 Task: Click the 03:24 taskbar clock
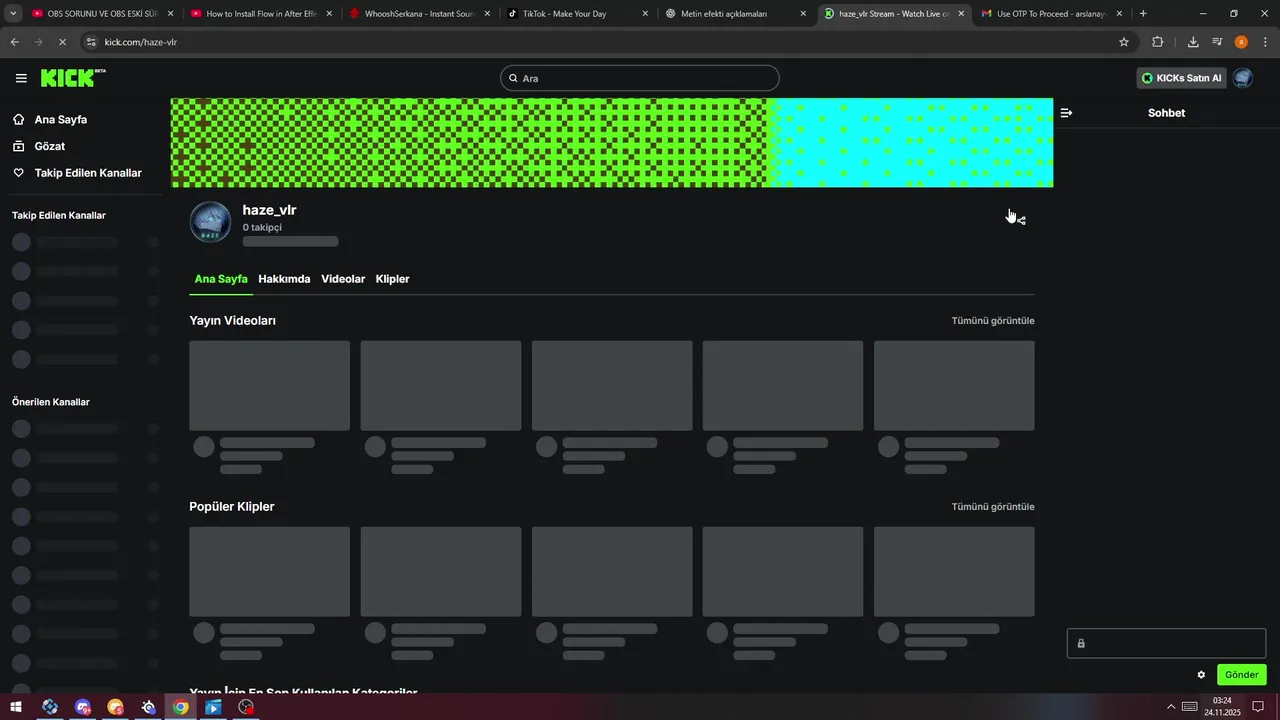click(1222, 707)
